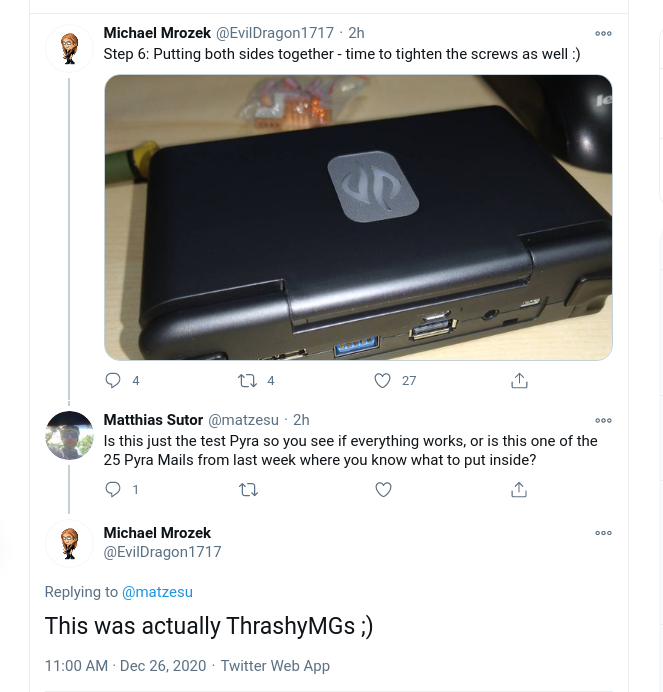Open Matthias Sutor's display name link
This screenshot has height=692, width=663.
[153, 420]
